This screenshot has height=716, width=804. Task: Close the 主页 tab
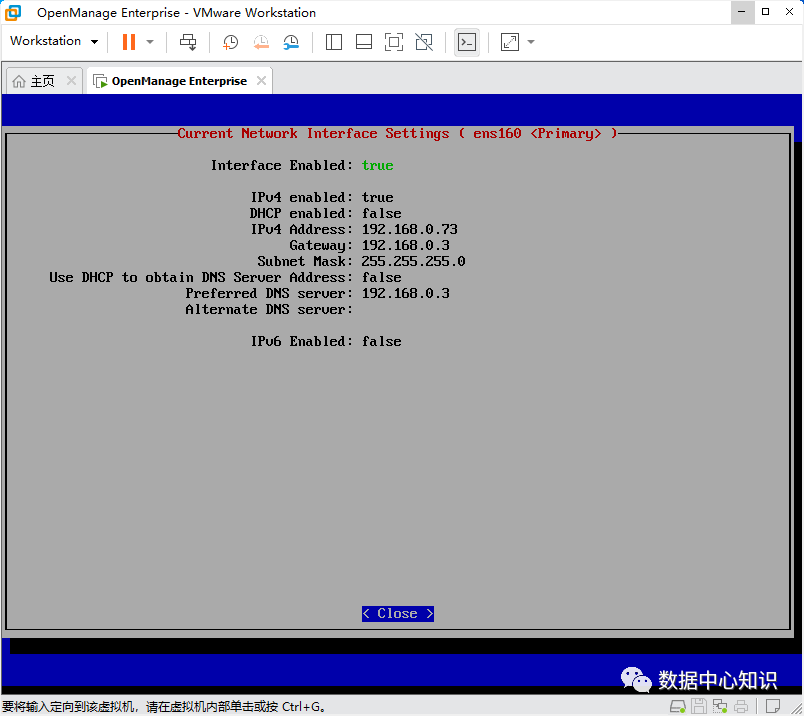point(71,81)
